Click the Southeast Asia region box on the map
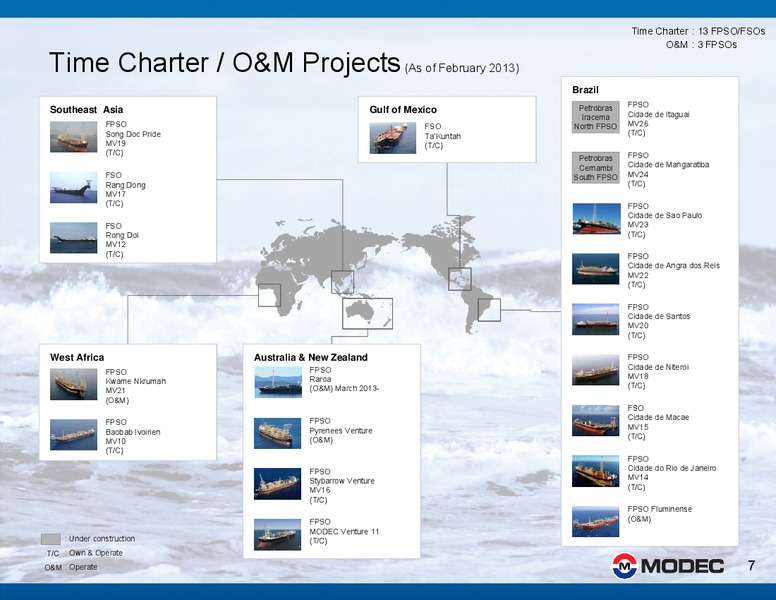 coord(342,282)
